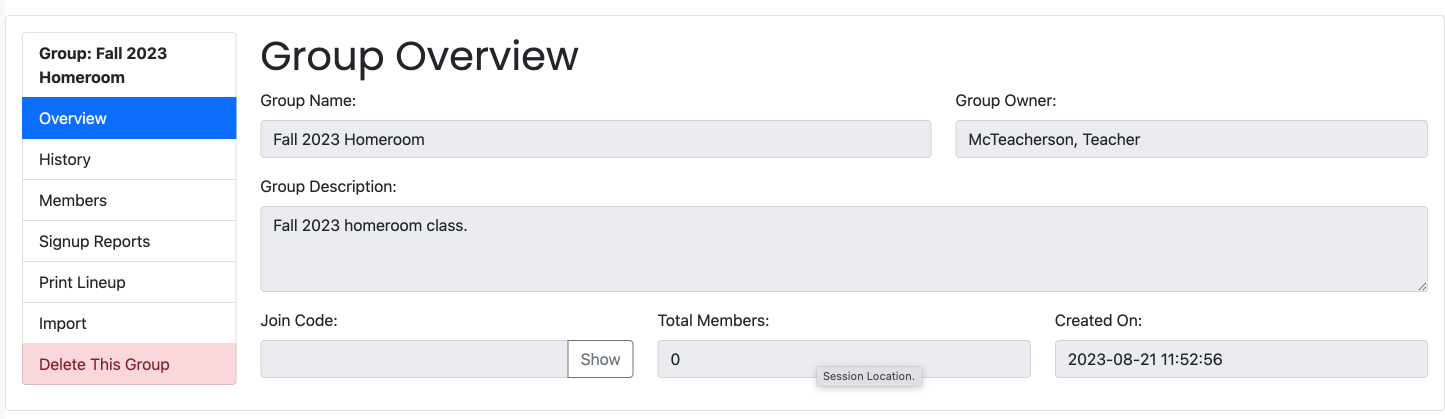1445x419 pixels.
Task: Click the Group Description text area
Action: (844, 249)
